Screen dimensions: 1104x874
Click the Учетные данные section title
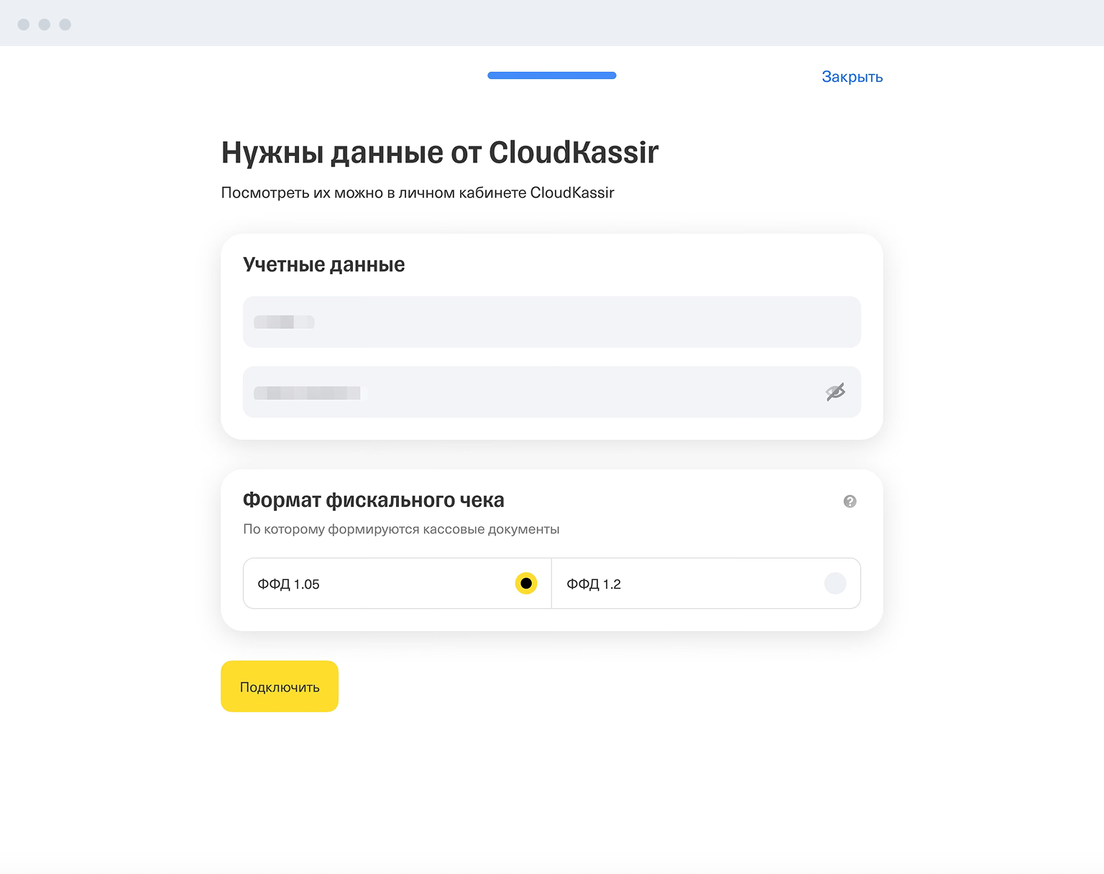[x=324, y=264]
